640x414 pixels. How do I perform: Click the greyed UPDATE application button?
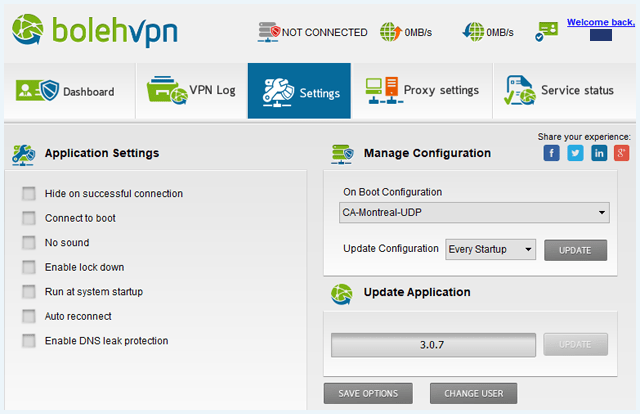[x=576, y=344]
